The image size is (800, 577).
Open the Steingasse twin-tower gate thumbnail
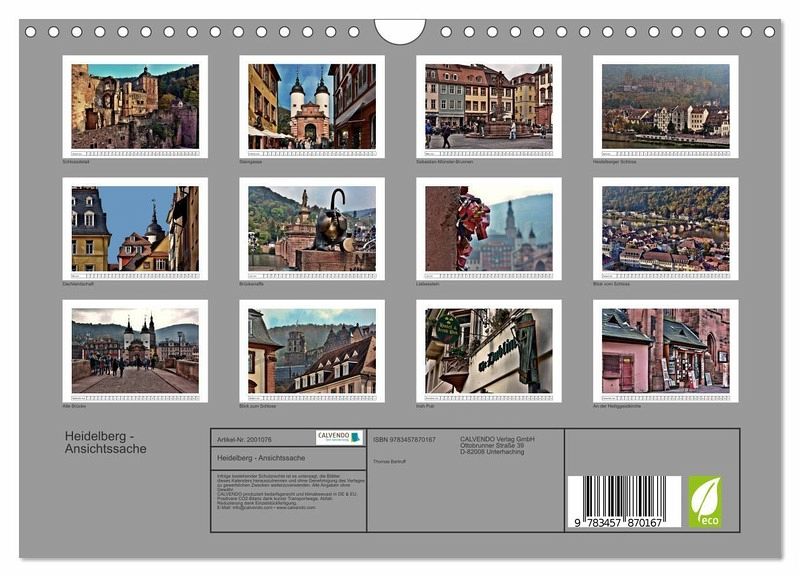(312, 106)
